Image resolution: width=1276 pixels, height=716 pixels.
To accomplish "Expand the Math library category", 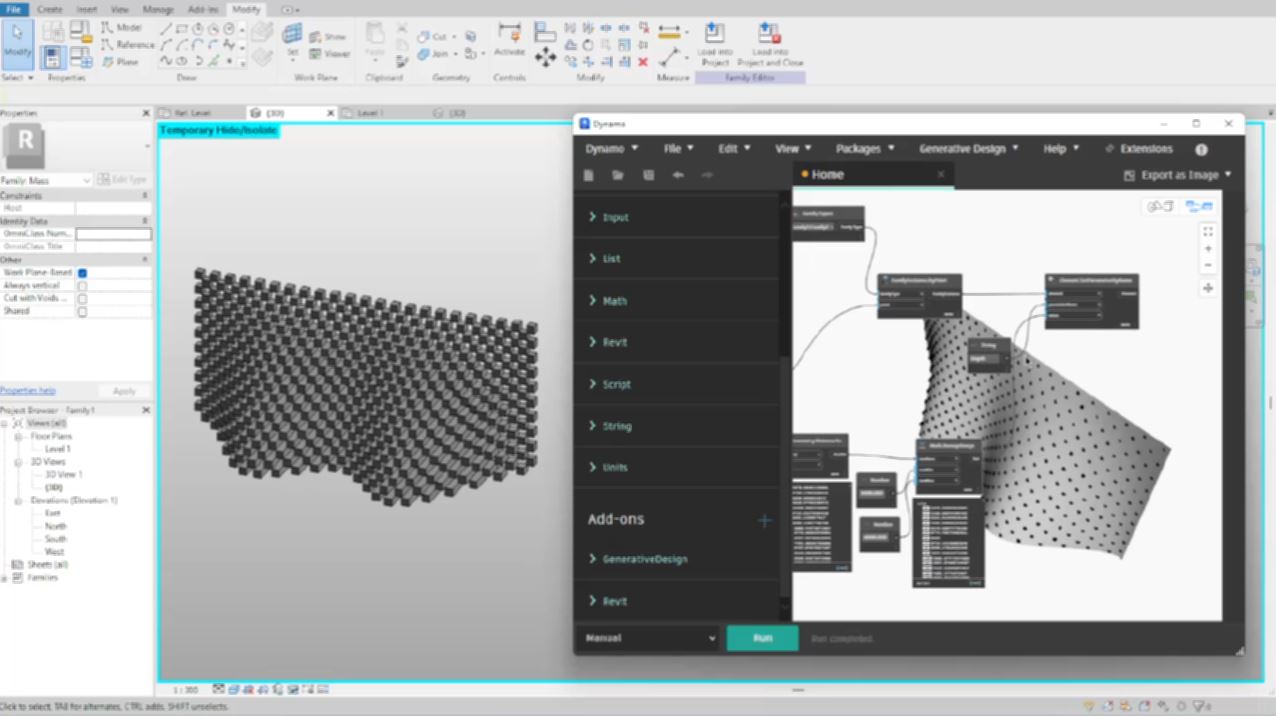I will point(614,301).
